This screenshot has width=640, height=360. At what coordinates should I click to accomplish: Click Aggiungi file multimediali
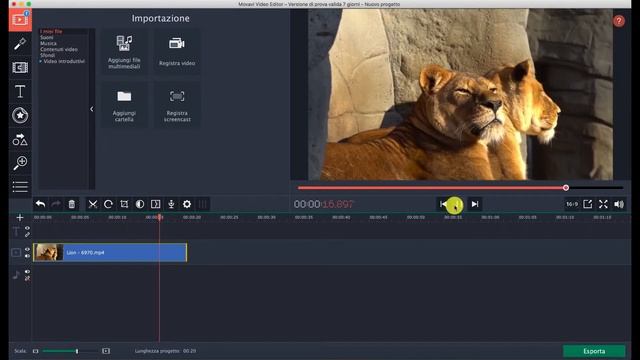[x=124, y=51]
